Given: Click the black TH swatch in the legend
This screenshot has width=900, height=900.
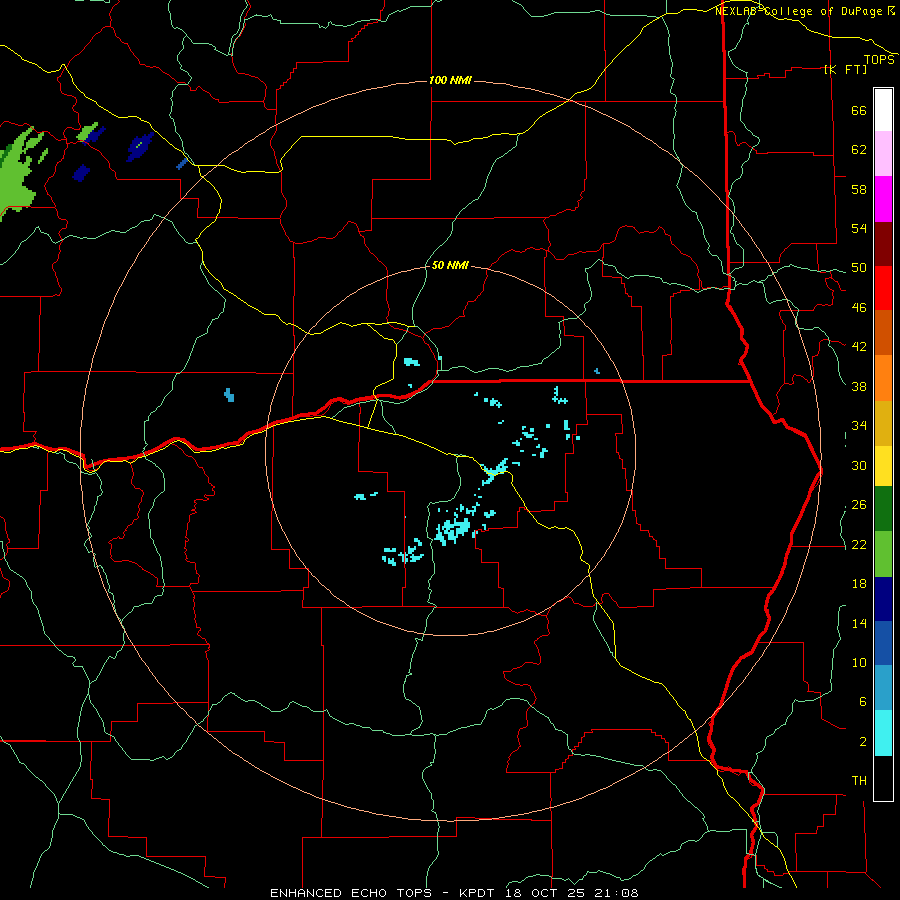Looking at the screenshot, I should tap(883, 778).
